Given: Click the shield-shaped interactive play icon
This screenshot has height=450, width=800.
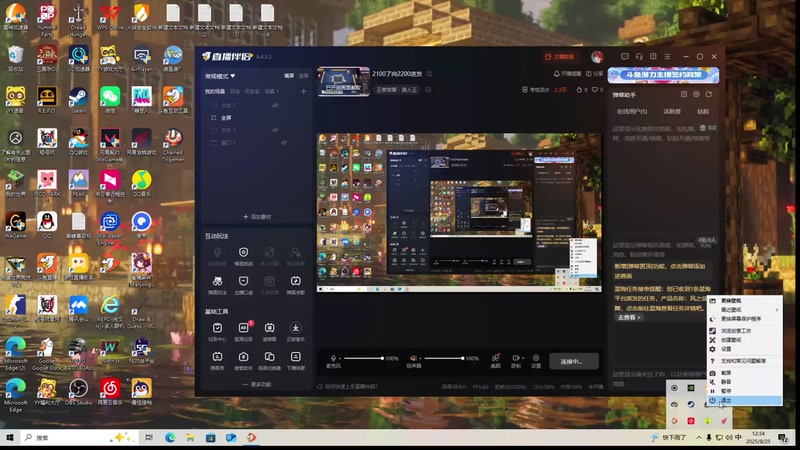Looking at the screenshot, I should [243, 252].
